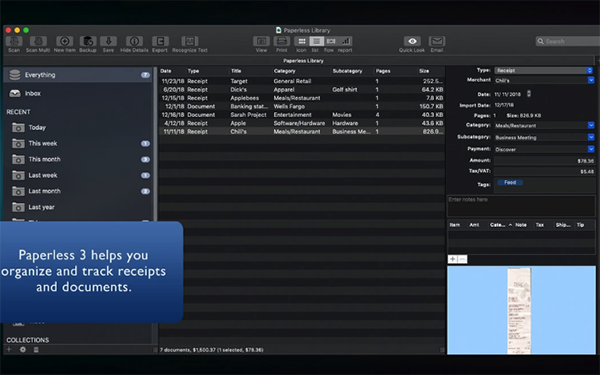This screenshot has width=600, height=375.
Task: Toggle Hide Details info icon
Action: (x=134, y=41)
